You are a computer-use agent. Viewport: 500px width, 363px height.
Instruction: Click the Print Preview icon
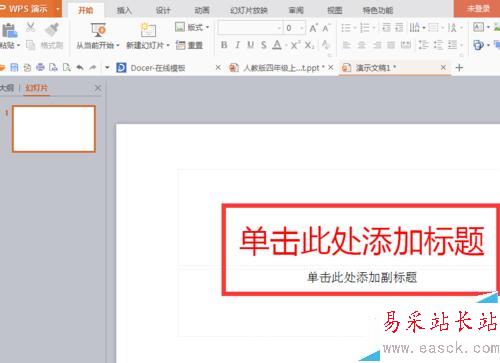point(67,68)
